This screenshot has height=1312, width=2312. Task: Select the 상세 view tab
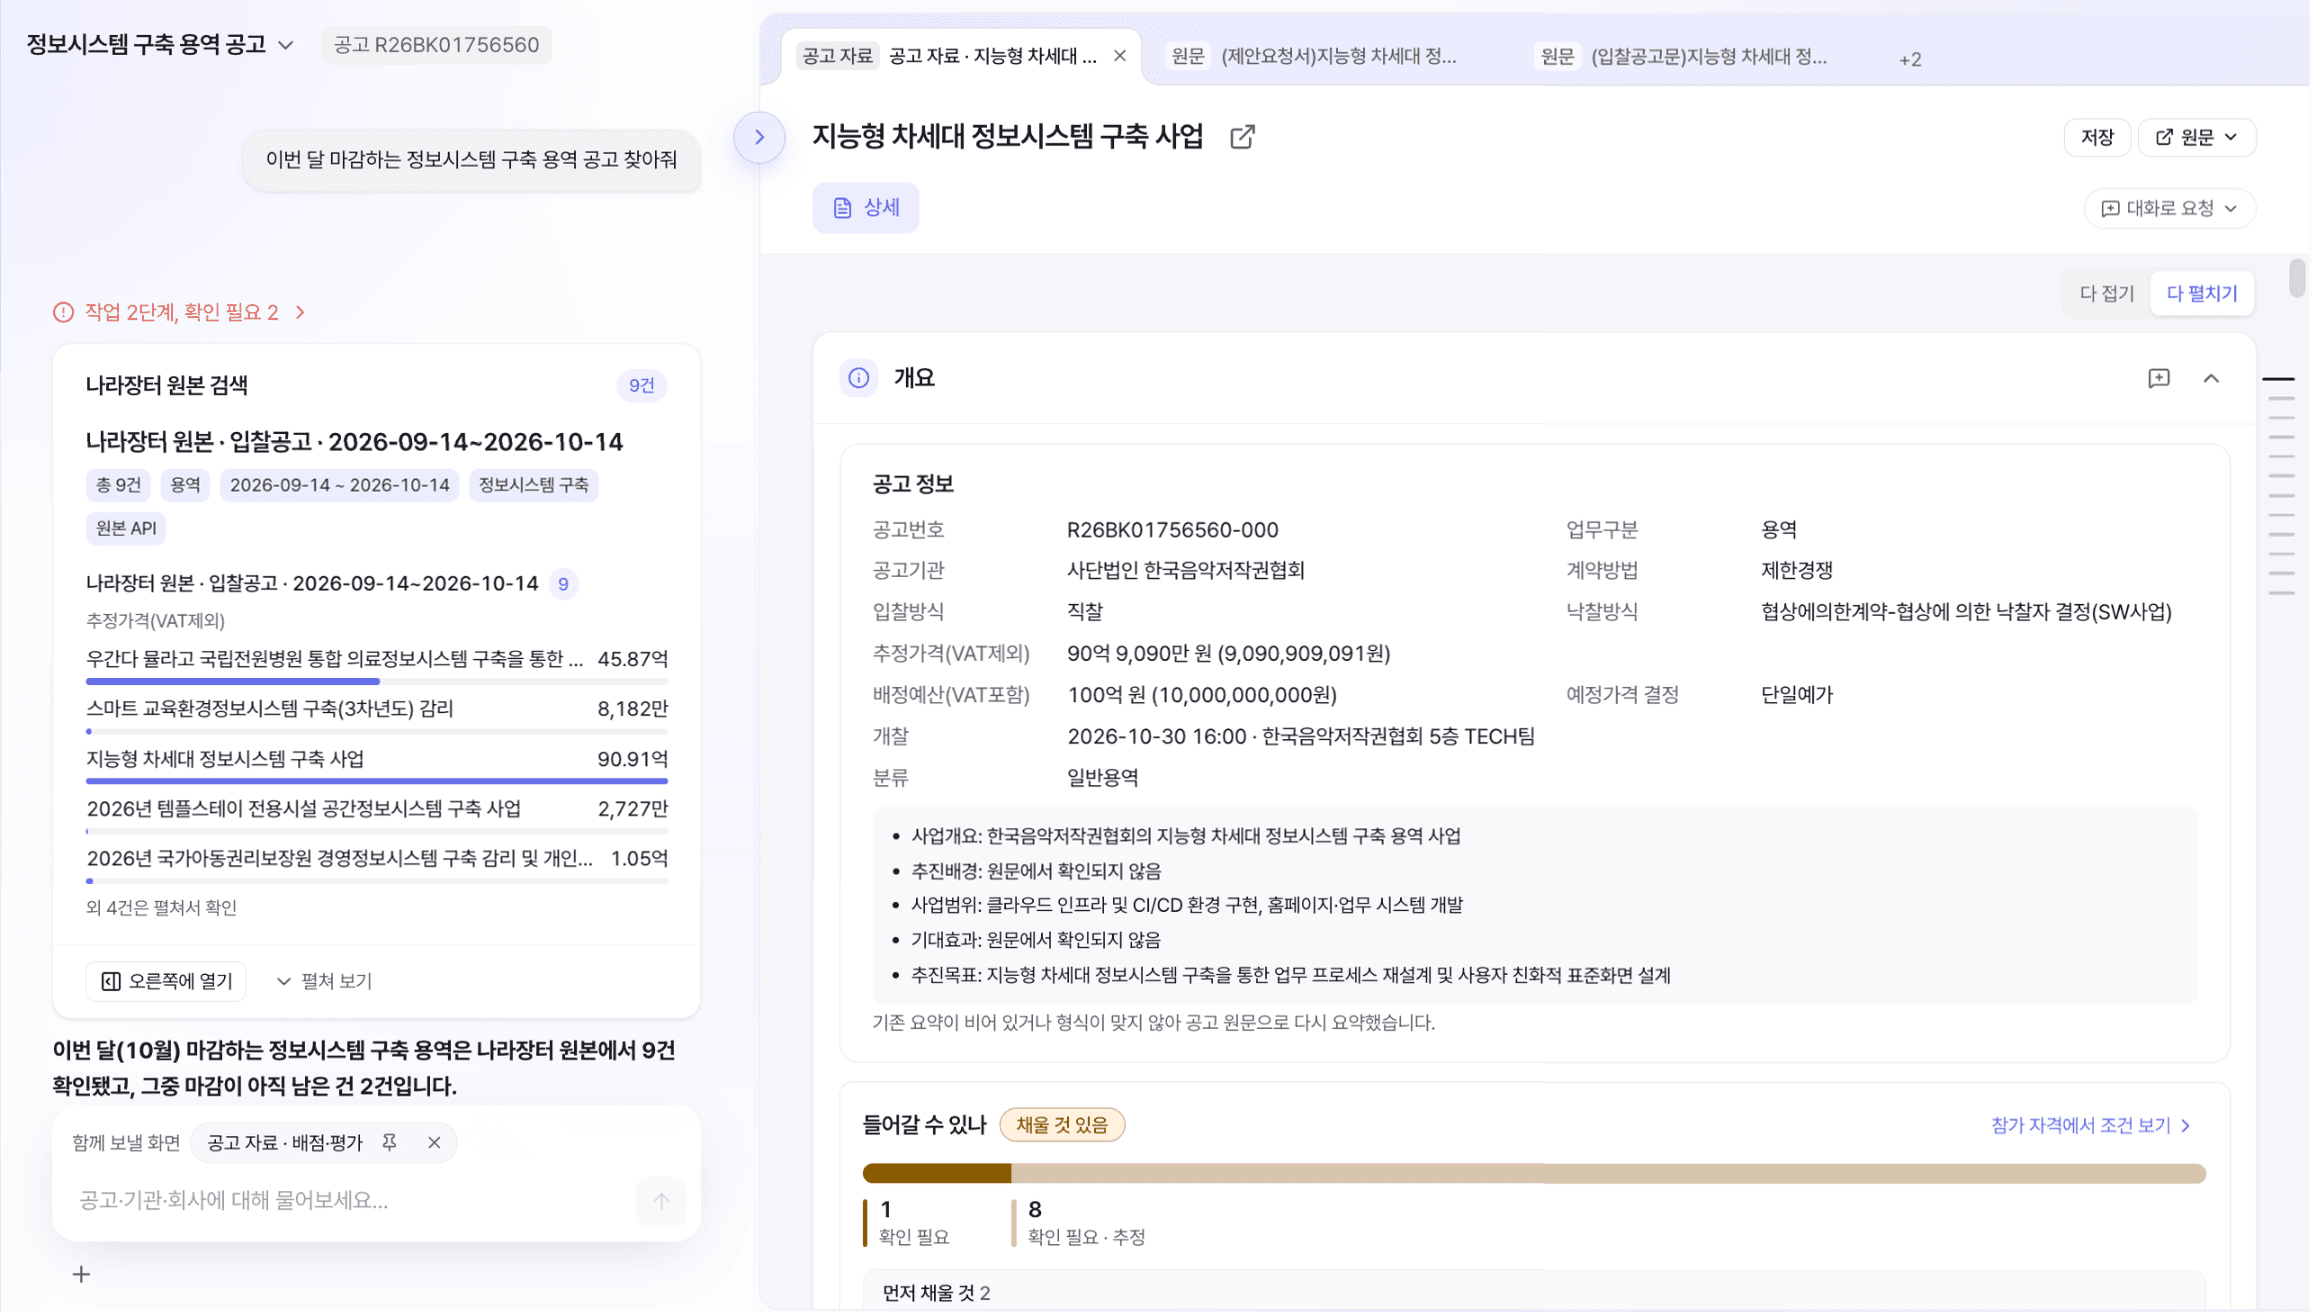click(866, 207)
